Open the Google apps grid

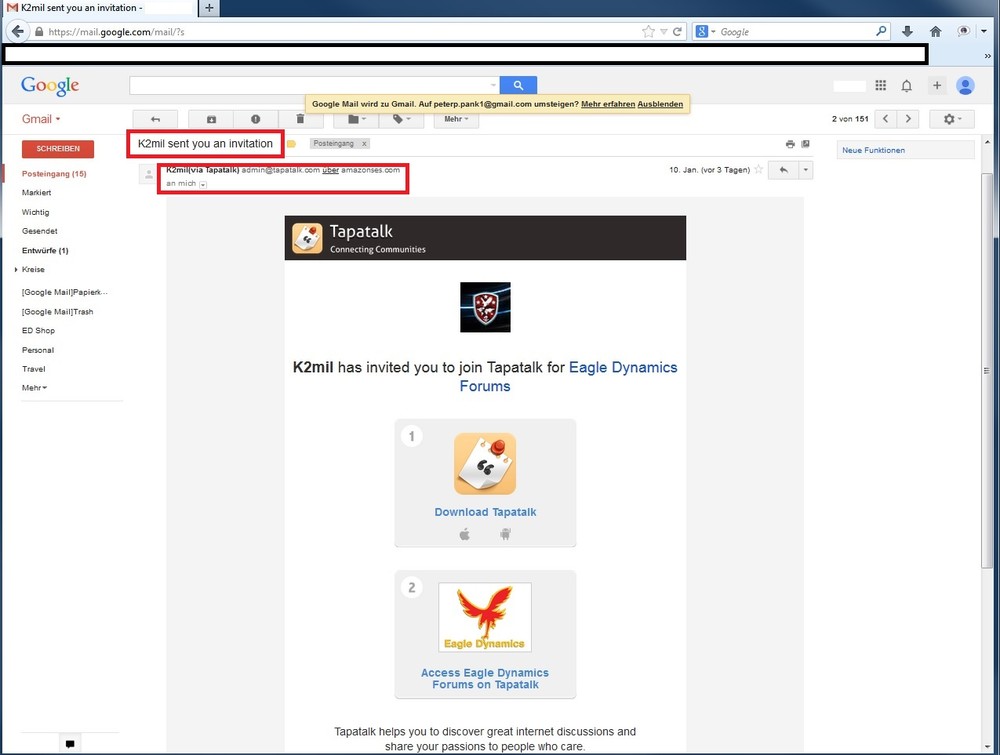[881, 85]
